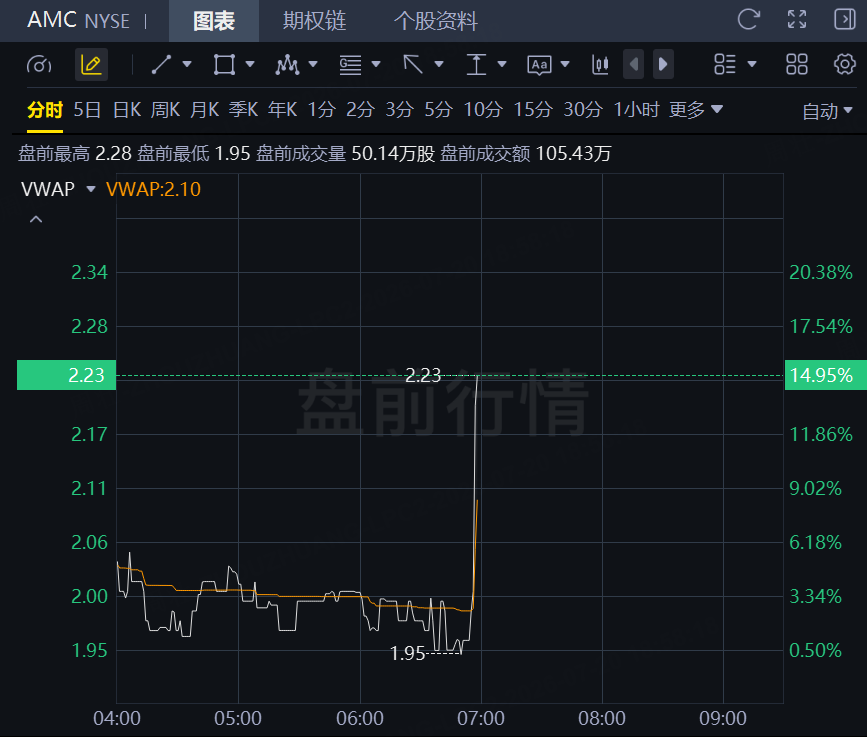Select 分时 timeframe
This screenshot has height=737, width=867.
click(45, 109)
